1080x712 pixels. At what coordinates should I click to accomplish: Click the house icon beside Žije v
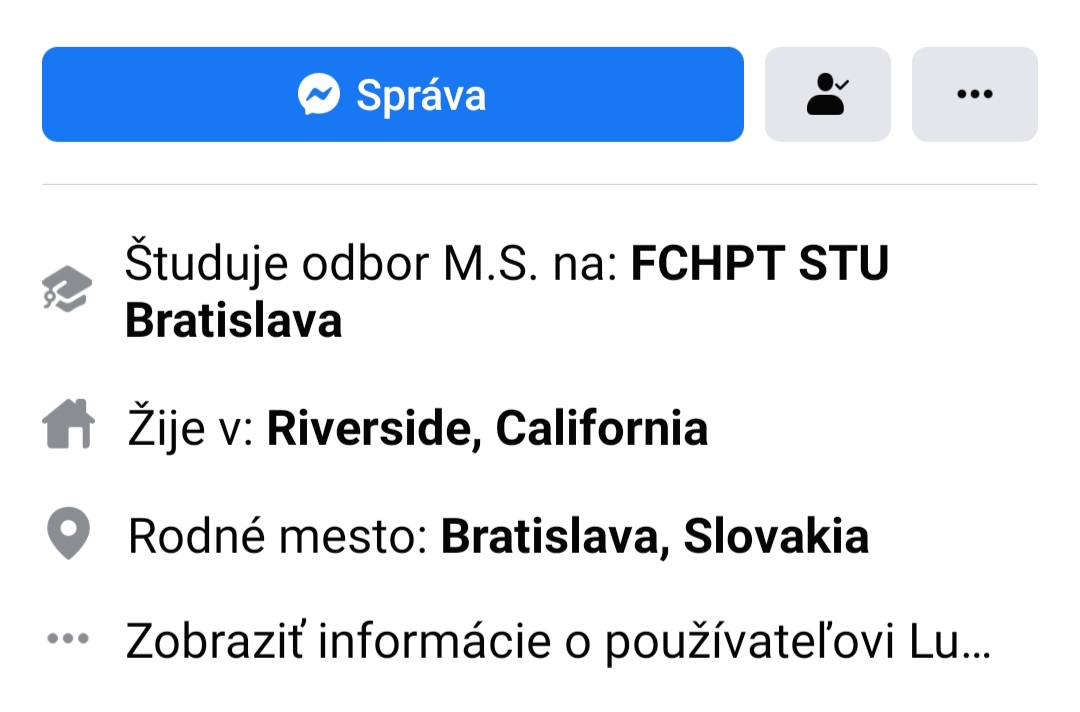(68, 424)
